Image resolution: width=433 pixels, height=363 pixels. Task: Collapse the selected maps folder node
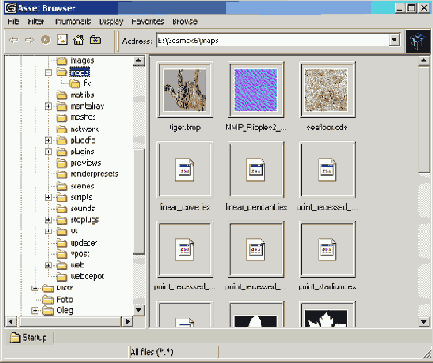pos(48,72)
